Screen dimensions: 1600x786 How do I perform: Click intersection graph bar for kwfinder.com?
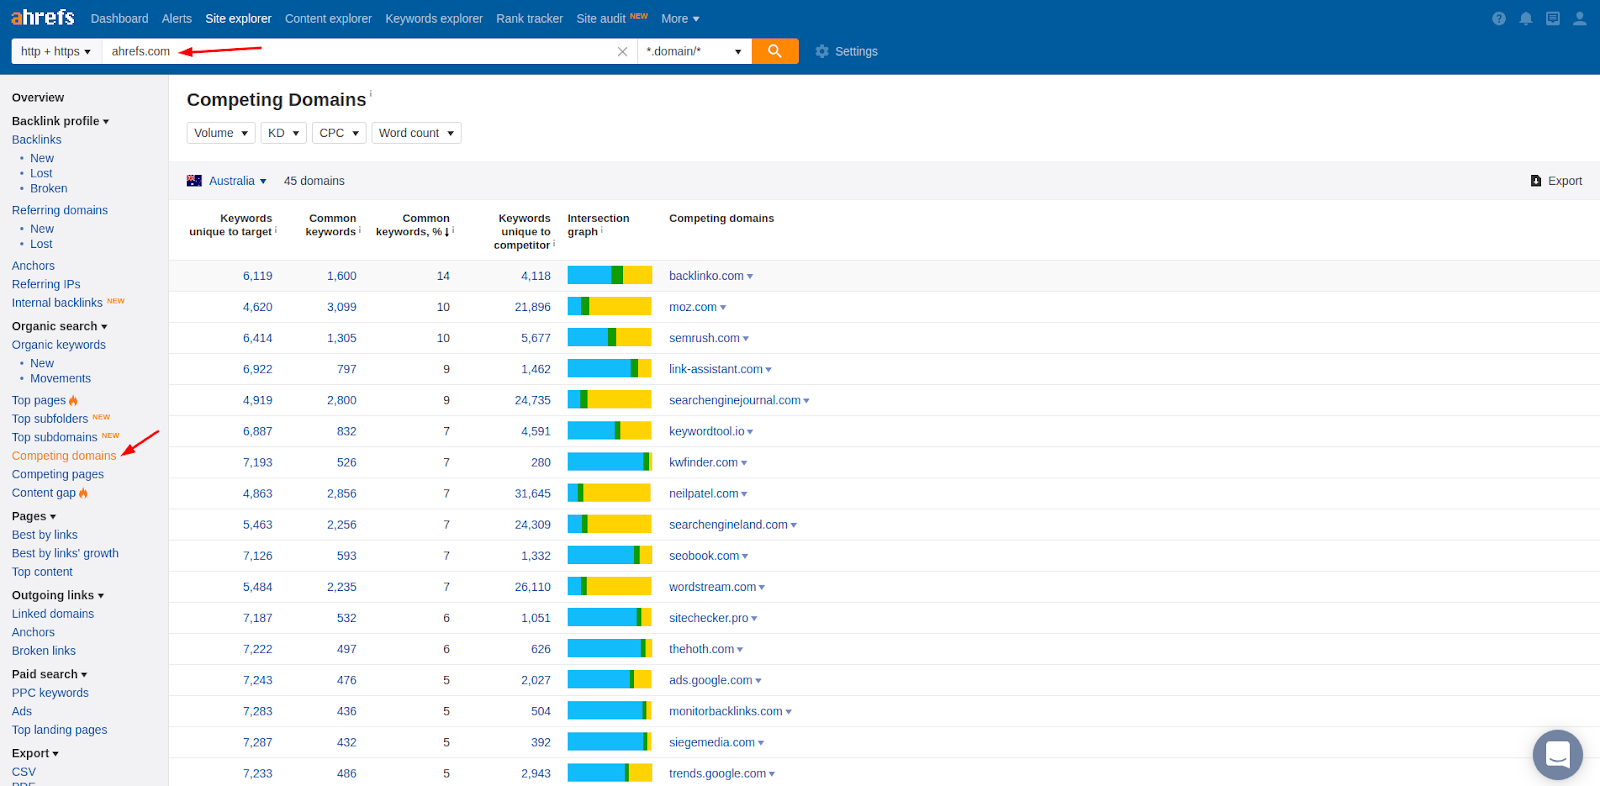(610, 462)
